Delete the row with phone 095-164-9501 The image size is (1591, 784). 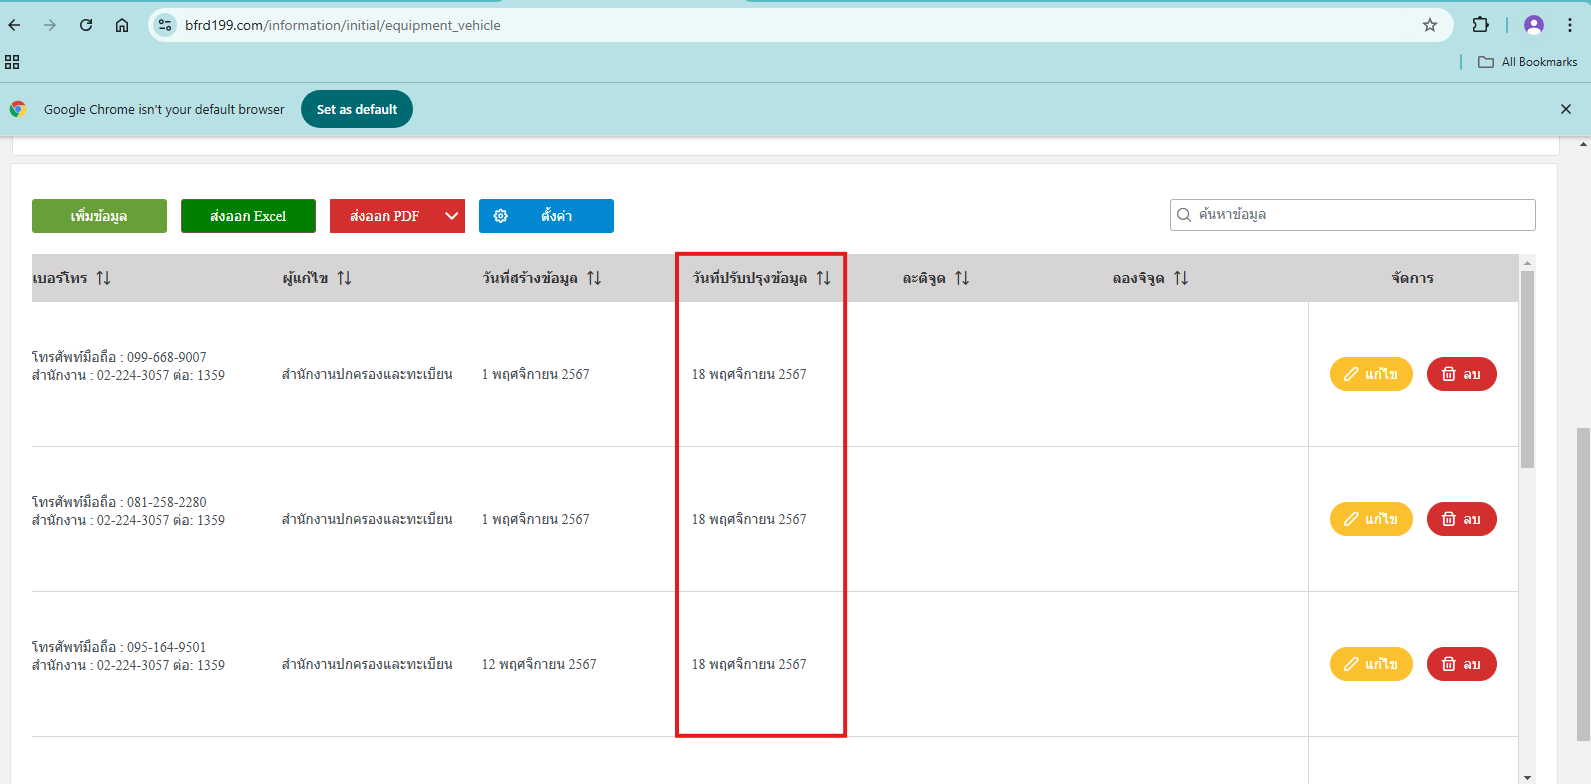1461,664
